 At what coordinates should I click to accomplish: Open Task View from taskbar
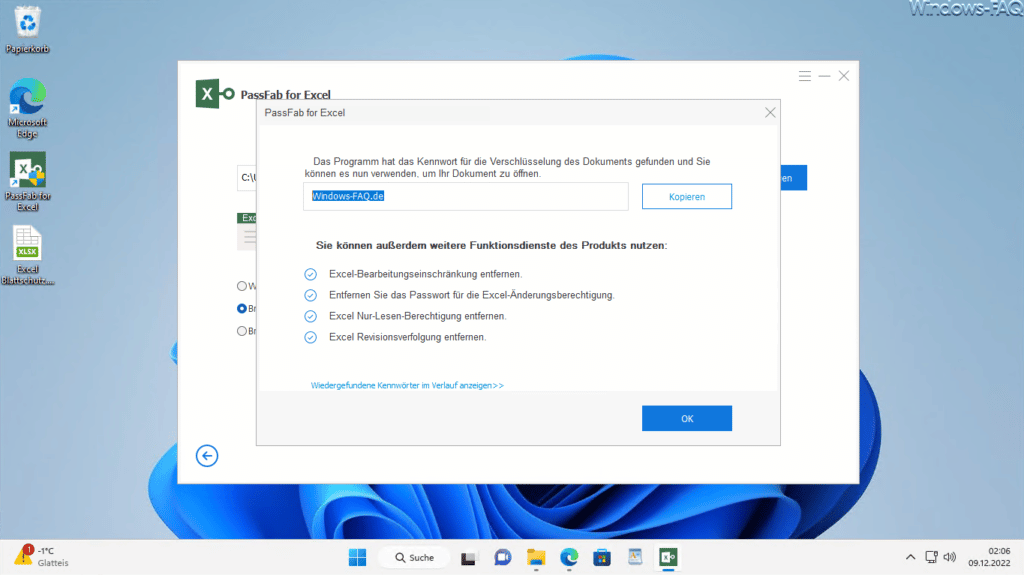pos(468,558)
